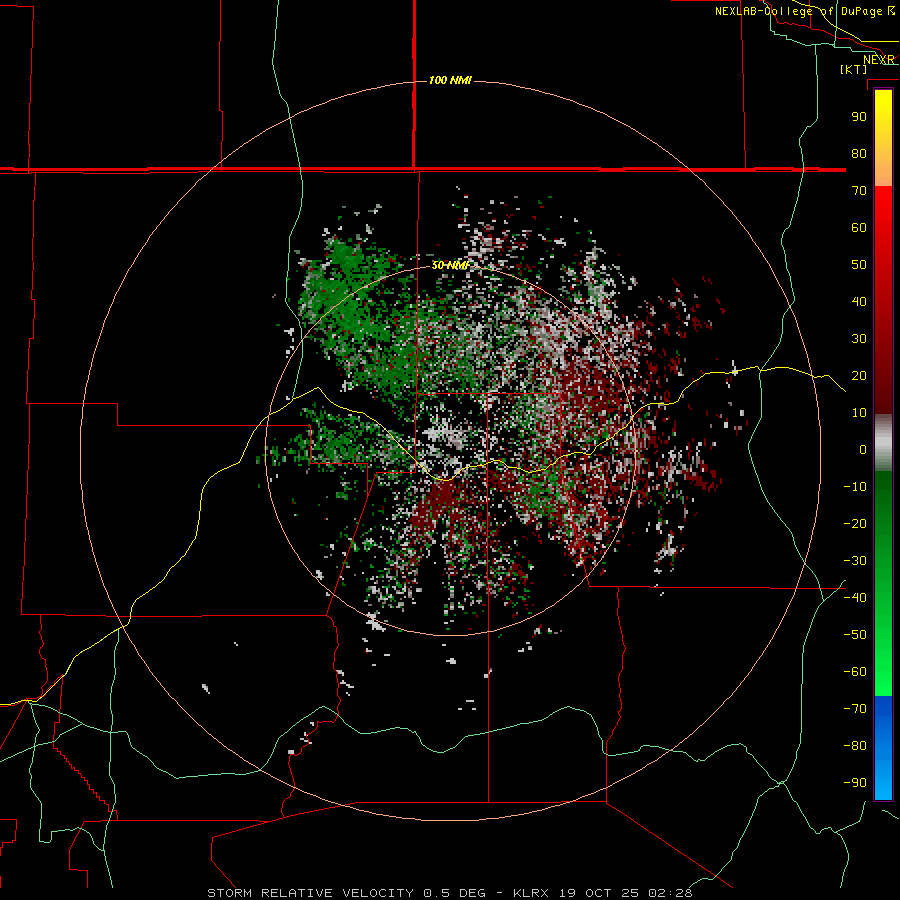
Task: Click the positive "40" scale label
Action: point(859,301)
